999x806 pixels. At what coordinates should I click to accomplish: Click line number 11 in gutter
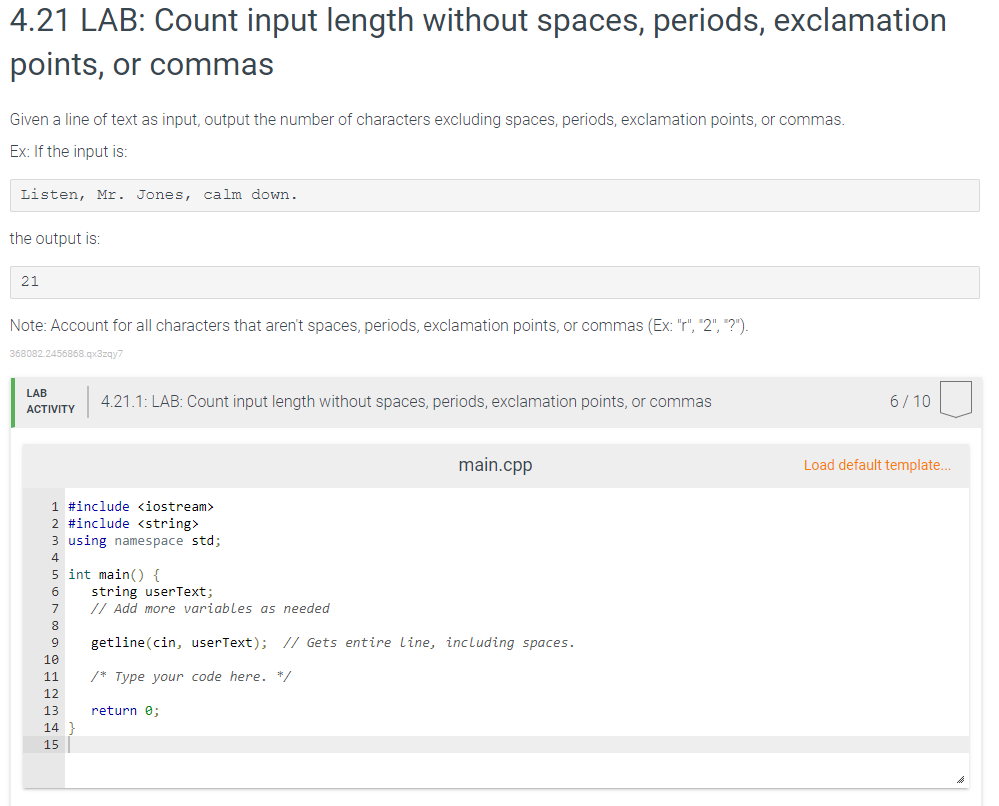click(51, 677)
